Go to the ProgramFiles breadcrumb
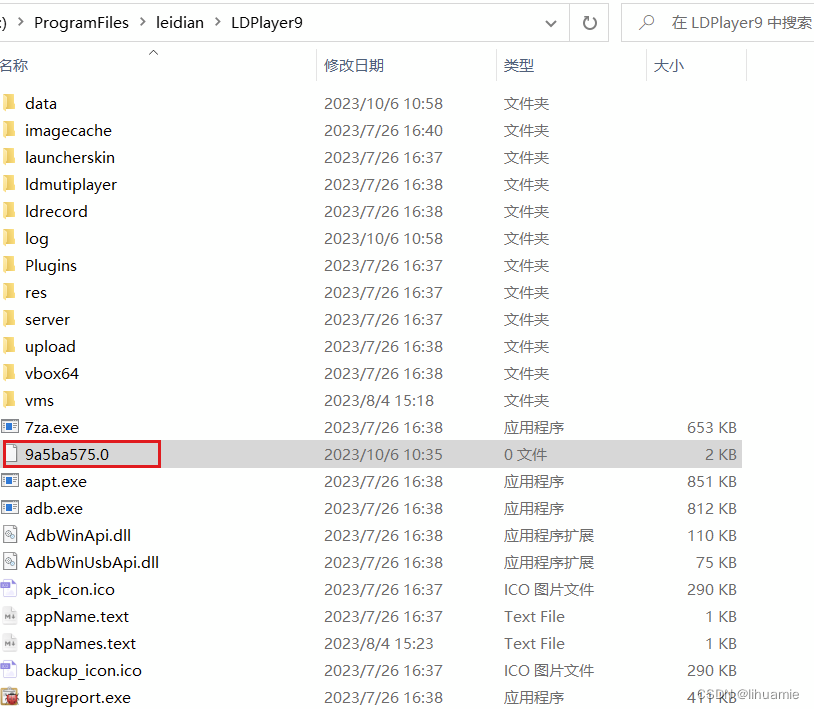814x709 pixels. click(82, 23)
